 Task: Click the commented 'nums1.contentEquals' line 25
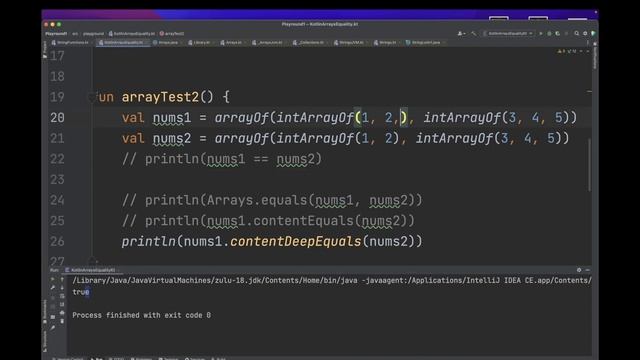(268, 221)
